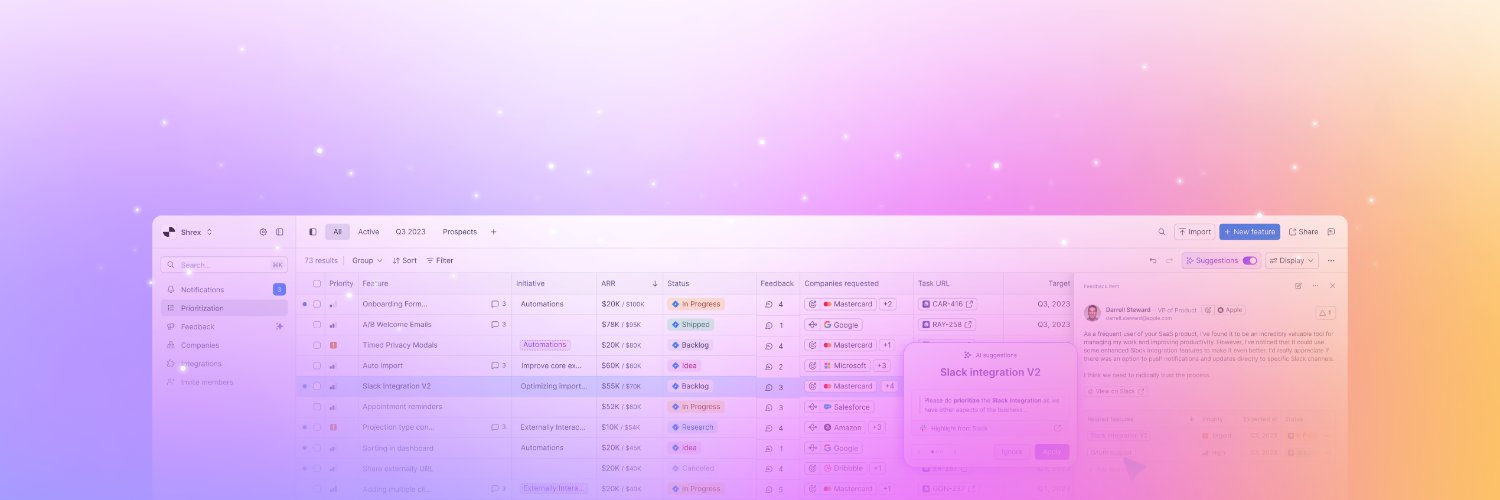1500x500 pixels.
Task: Open Prioritization in the sidebar
Action: click(224, 308)
